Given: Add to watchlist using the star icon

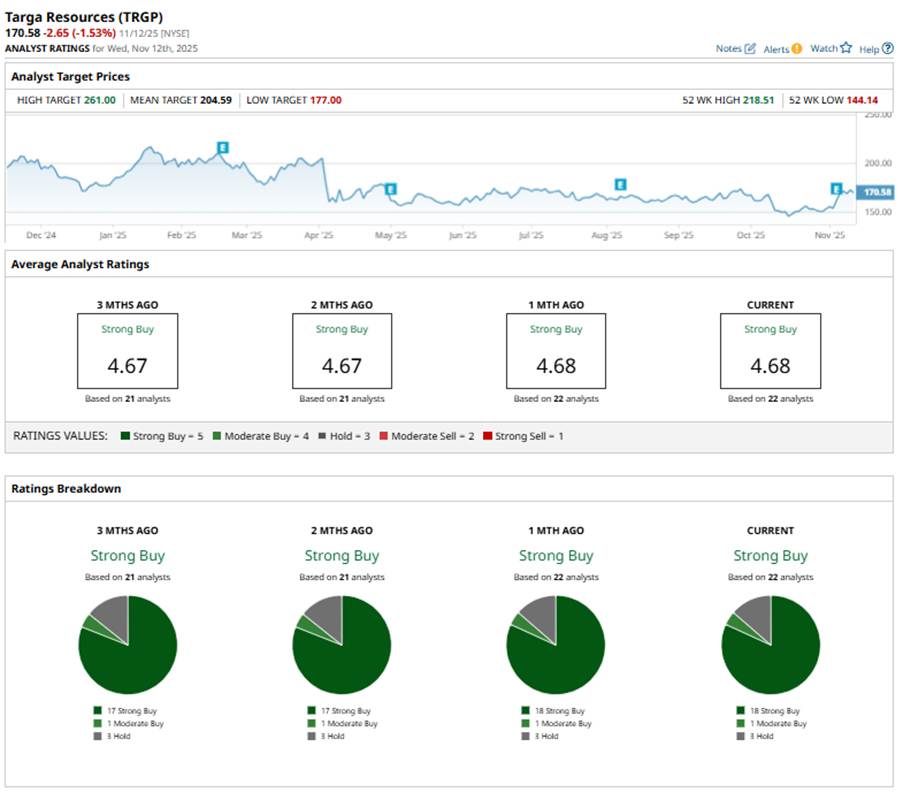Looking at the screenshot, I should click(846, 47).
